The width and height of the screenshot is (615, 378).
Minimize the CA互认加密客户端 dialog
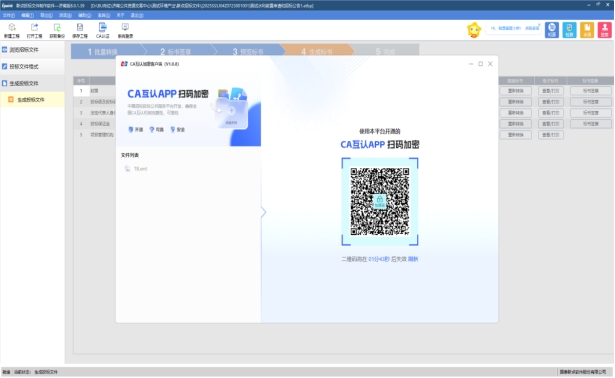(x=471, y=64)
